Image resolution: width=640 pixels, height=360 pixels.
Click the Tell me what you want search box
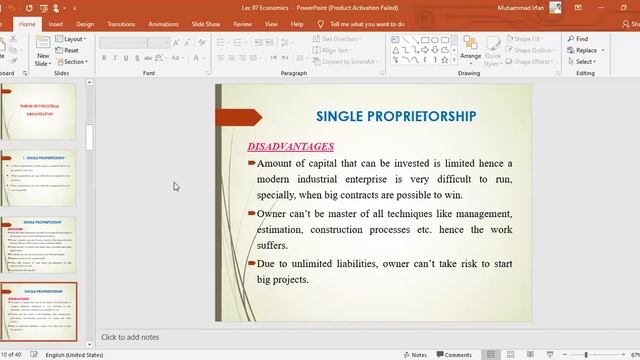click(x=361, y=24)
